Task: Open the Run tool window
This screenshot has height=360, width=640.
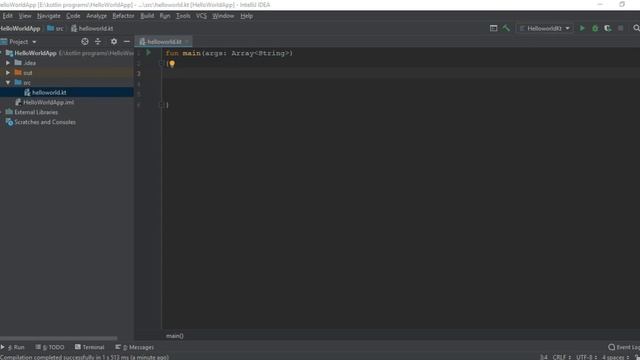Action: 13,347
